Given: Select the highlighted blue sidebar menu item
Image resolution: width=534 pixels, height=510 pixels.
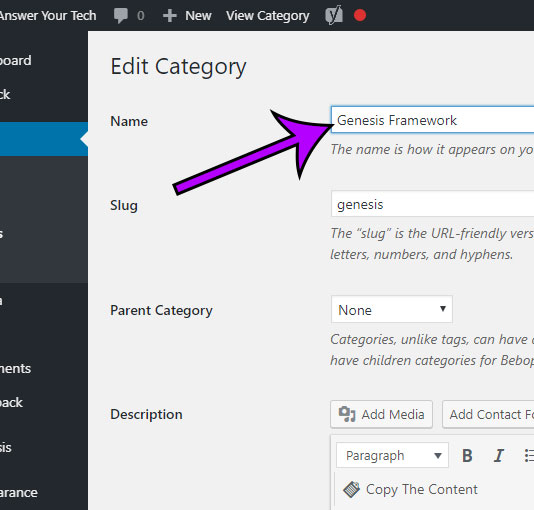Looking at the screenshot, I should [44, 139].
